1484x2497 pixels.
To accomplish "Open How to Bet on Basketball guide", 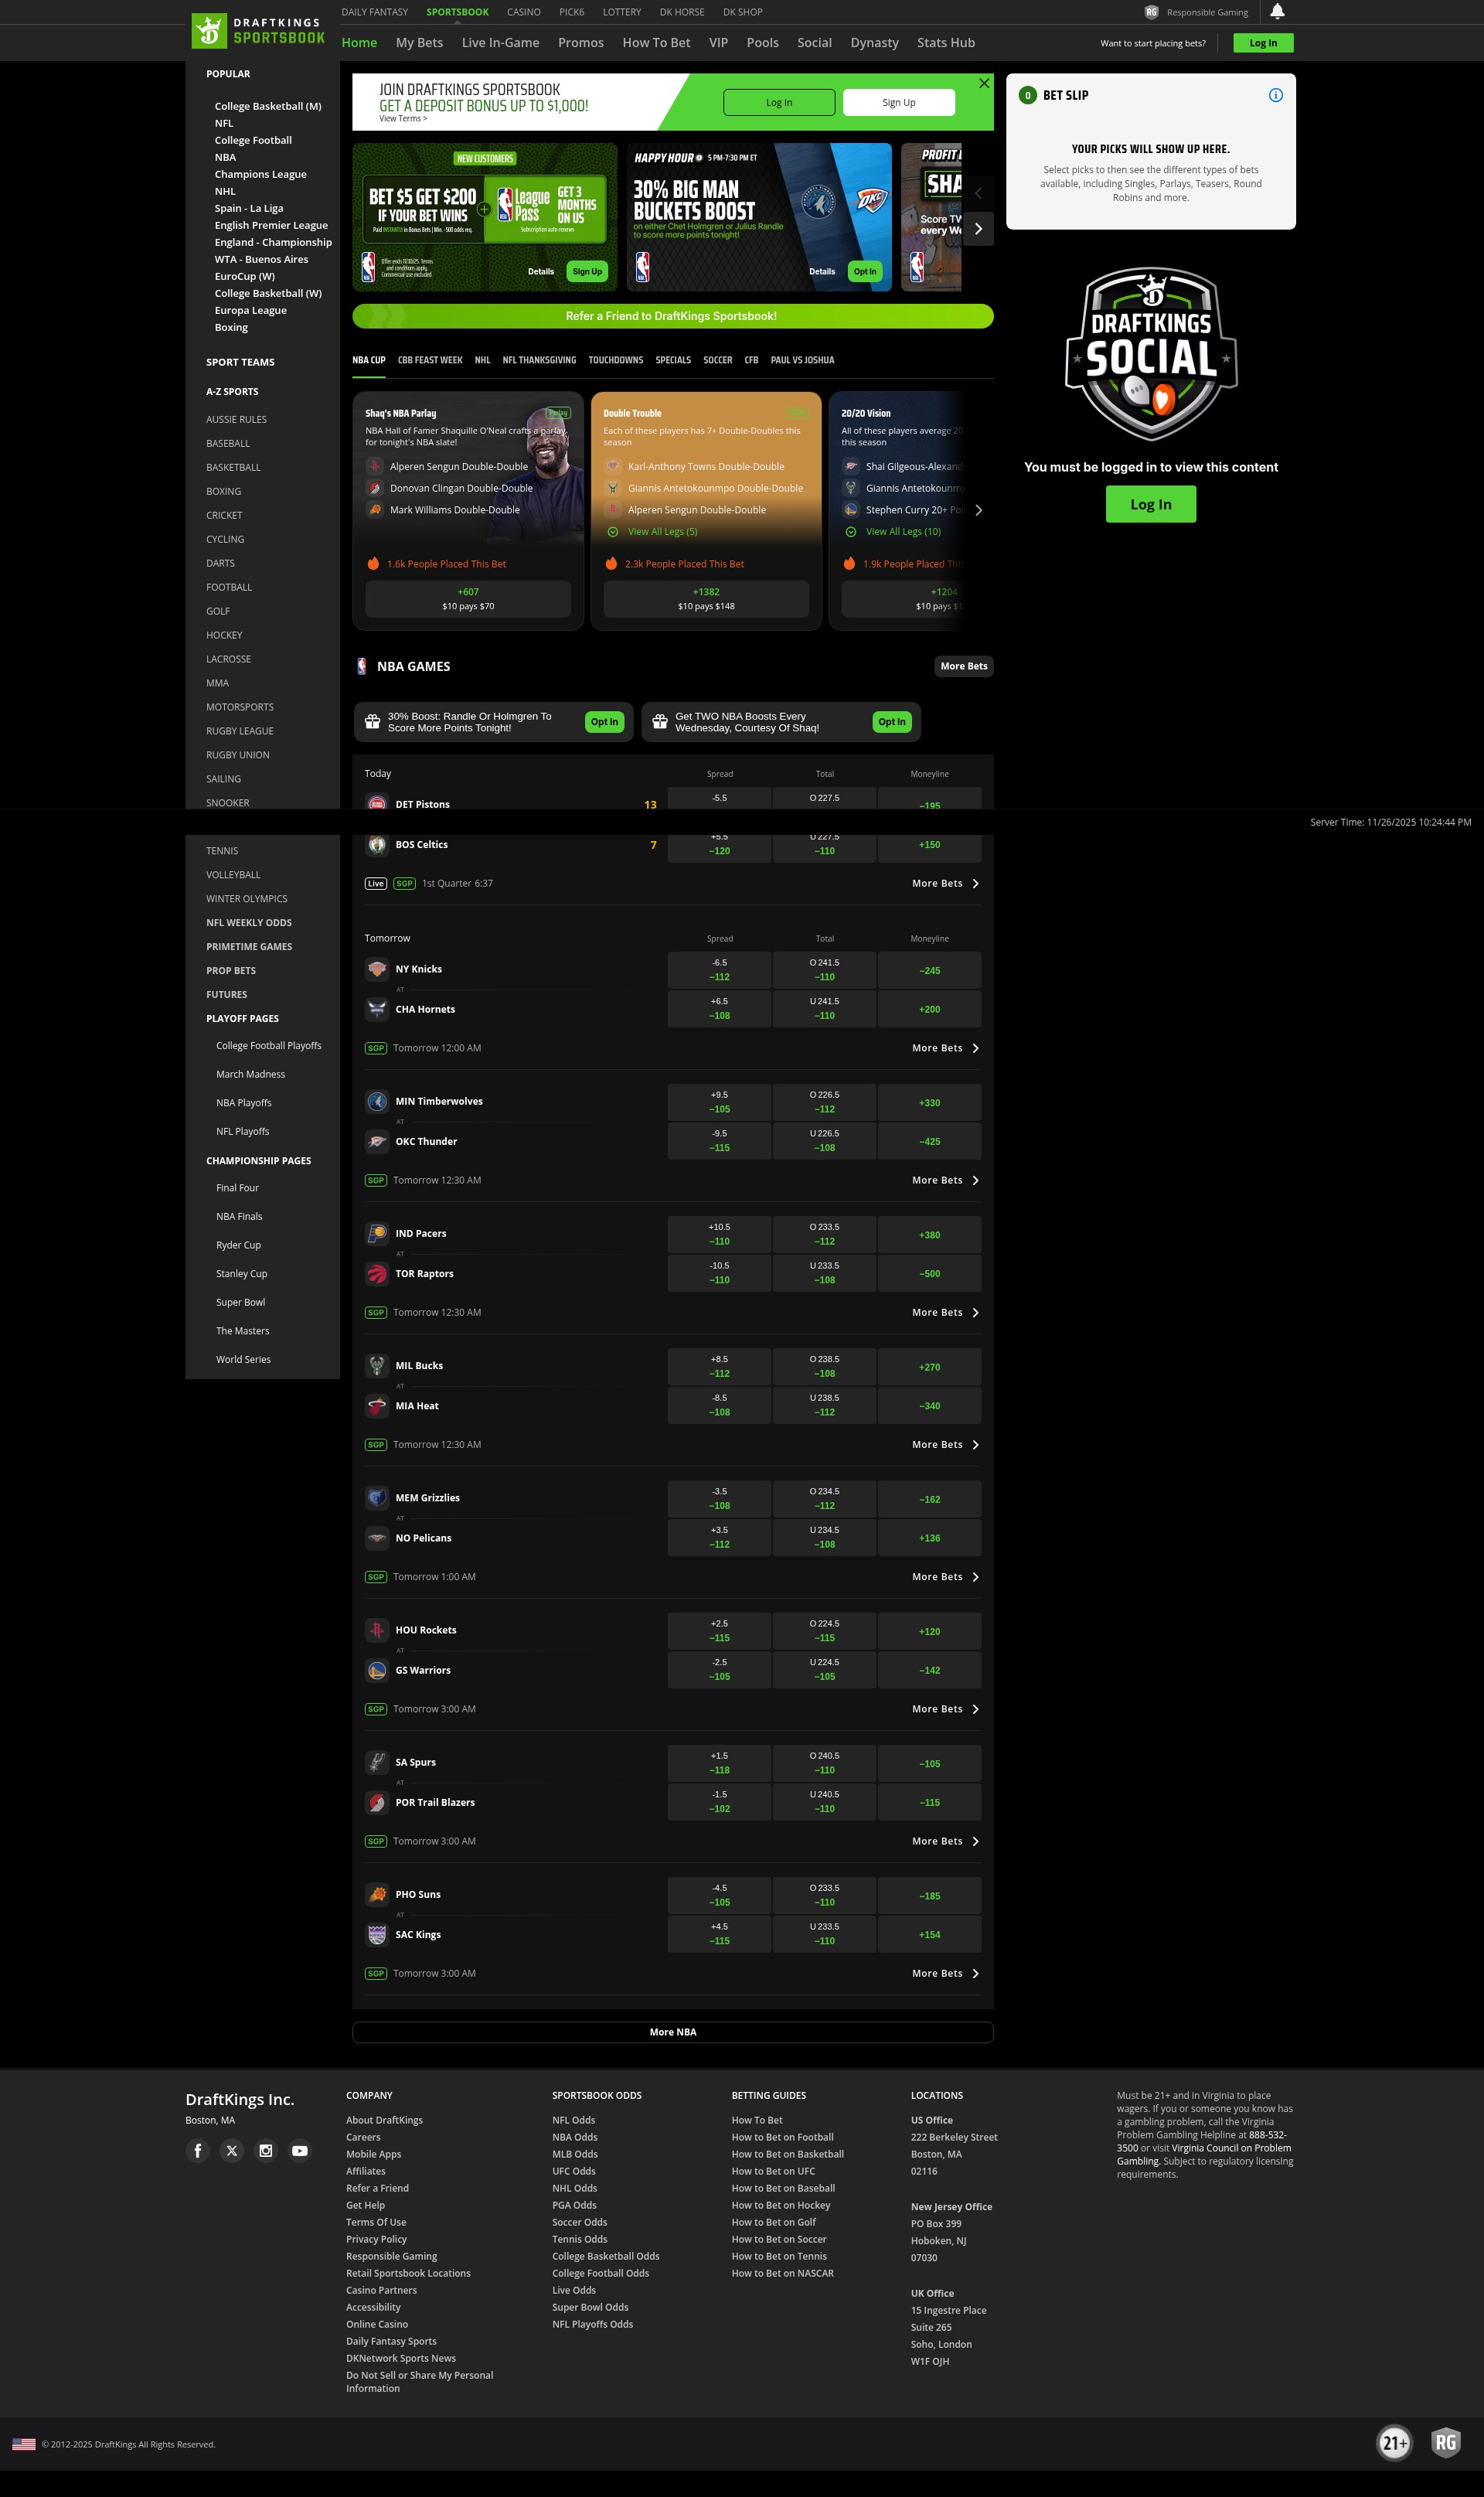I will [x=788, y=2154].
